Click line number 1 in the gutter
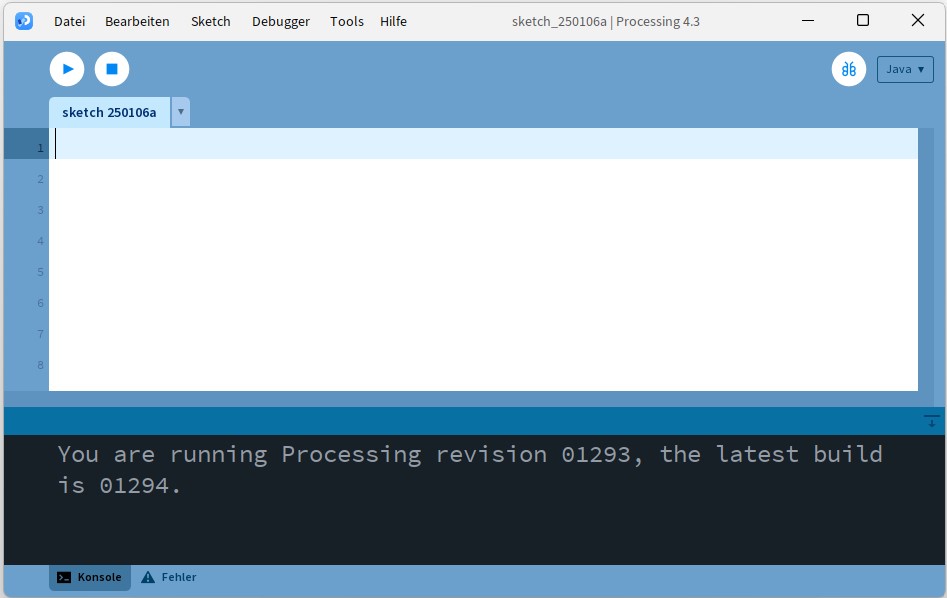The image size is (947, 598). 40,148
